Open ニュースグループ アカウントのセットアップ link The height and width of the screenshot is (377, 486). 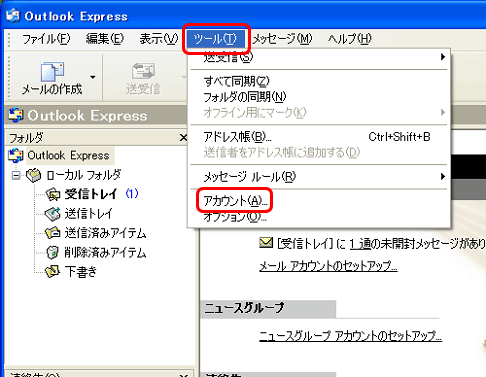click(350, 336)
